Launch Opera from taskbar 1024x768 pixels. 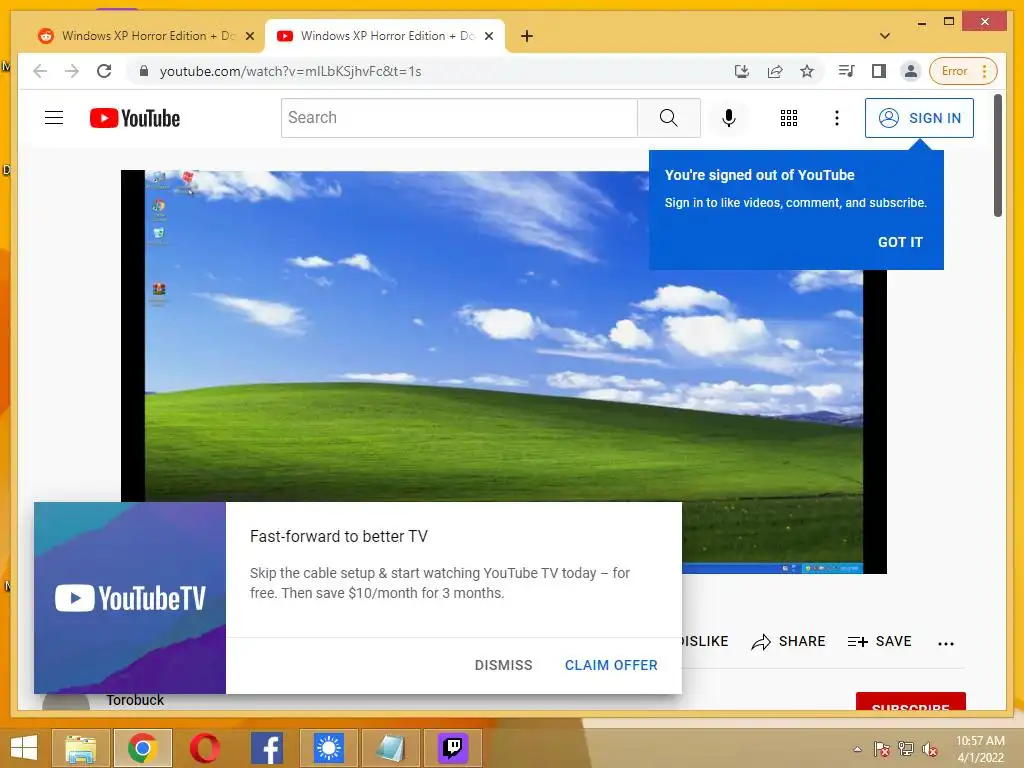[204, 748]
